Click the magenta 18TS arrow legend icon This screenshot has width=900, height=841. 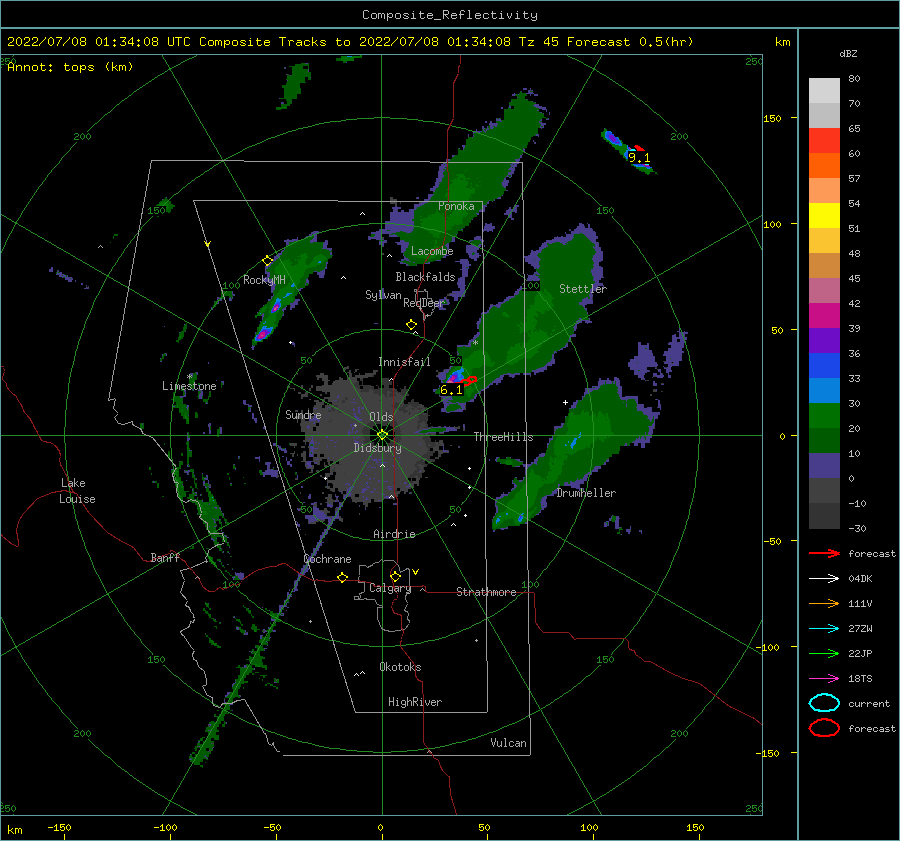point(824,679)
